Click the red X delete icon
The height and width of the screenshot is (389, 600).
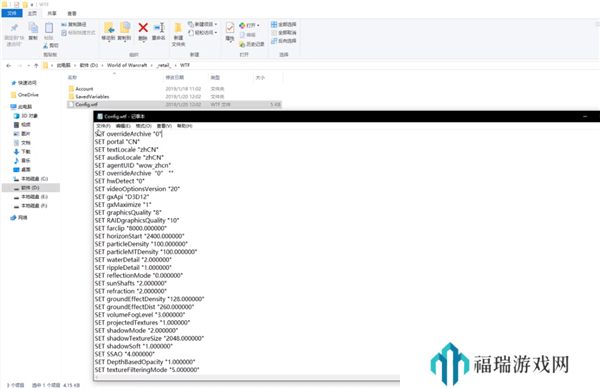[143, 28]
